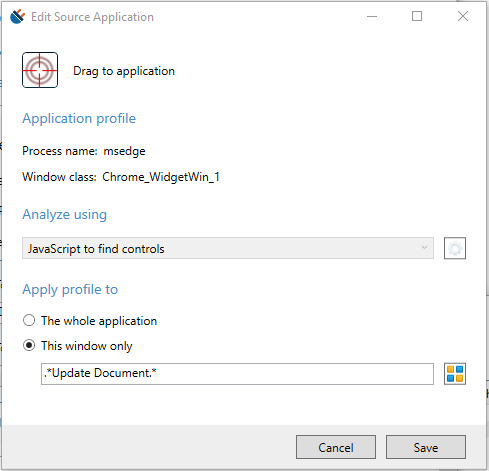Select The whole application radio button

29,320
